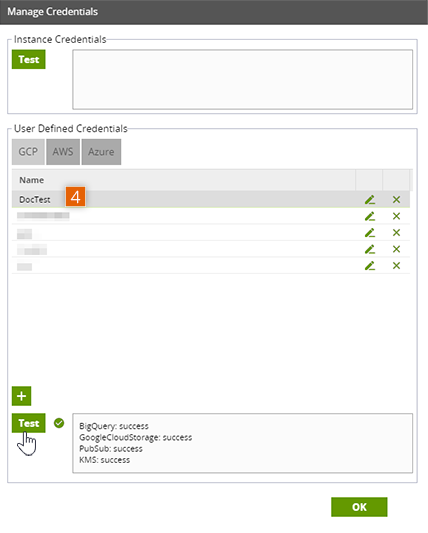Click the 'GoogleCloudStorage: success' result line
This screenshot has height=533, width=428.
tap(136, 437)
